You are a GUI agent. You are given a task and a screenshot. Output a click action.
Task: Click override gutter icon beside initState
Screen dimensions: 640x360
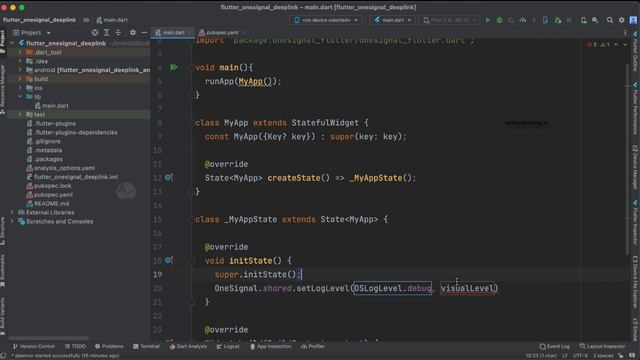click(169, 260)
